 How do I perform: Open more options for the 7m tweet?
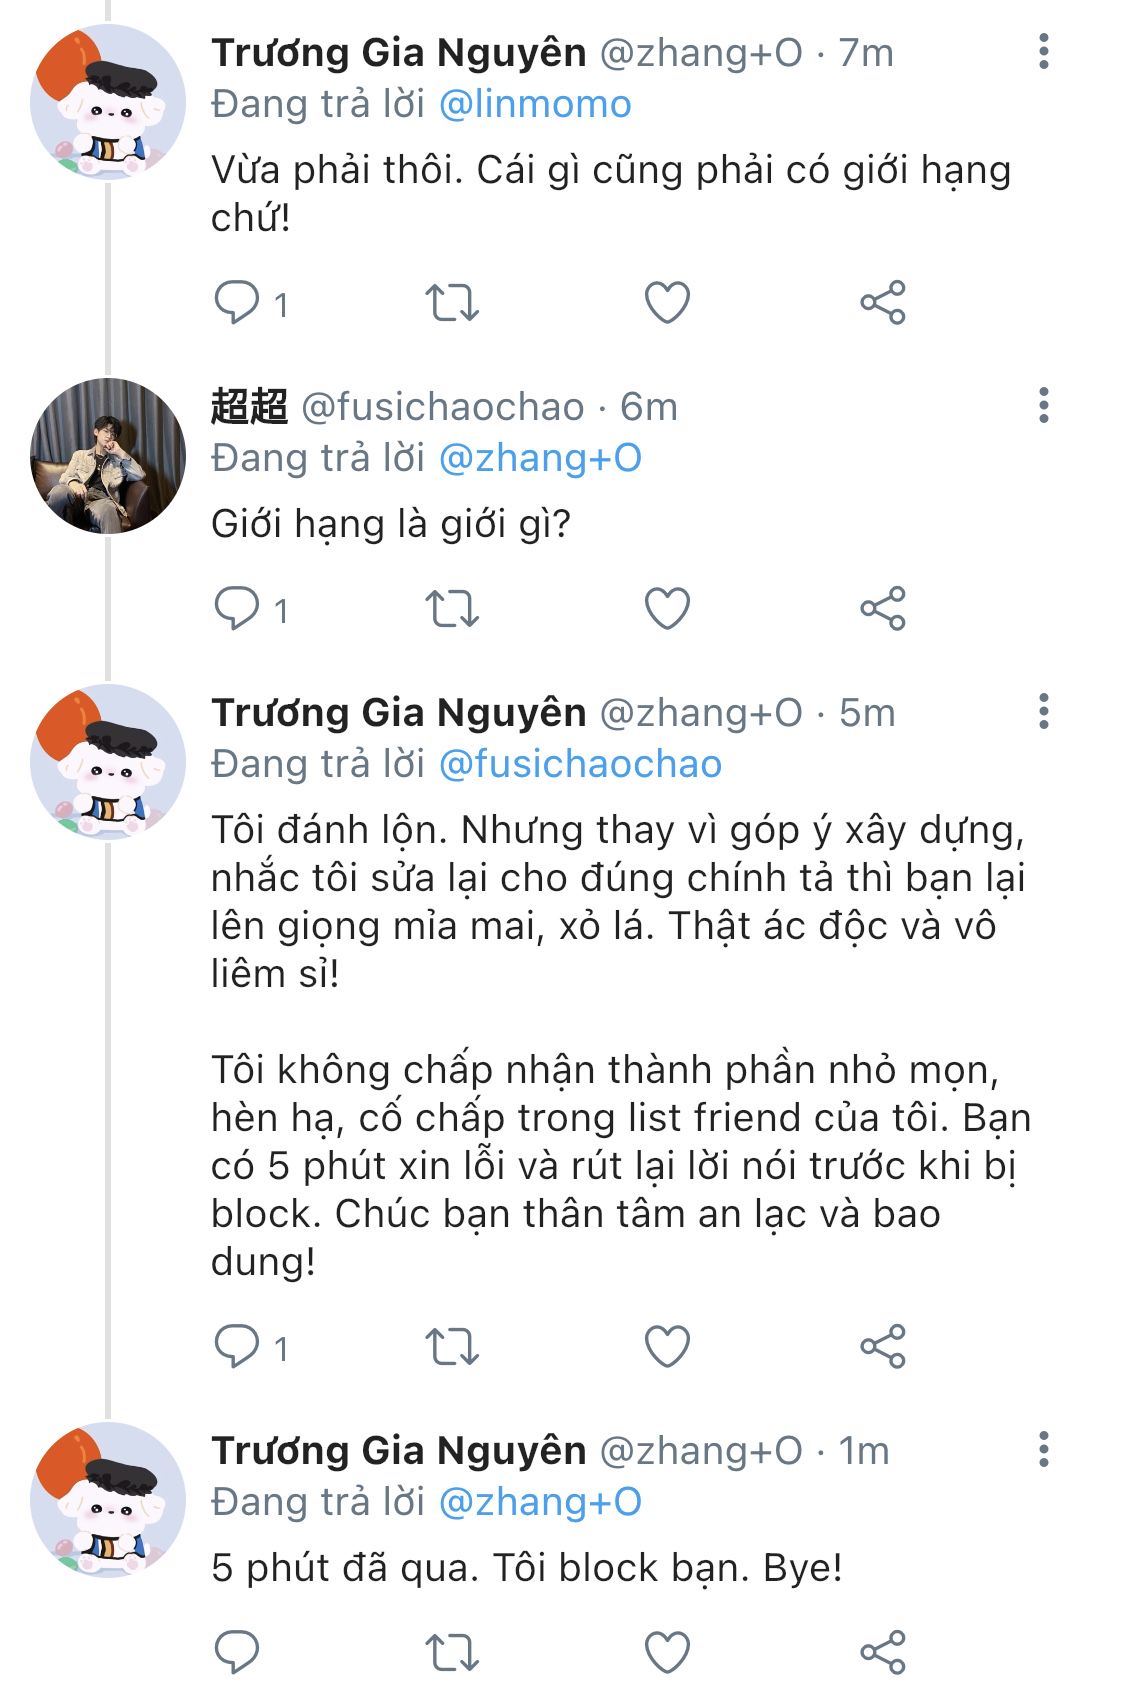click(1043, 52)
